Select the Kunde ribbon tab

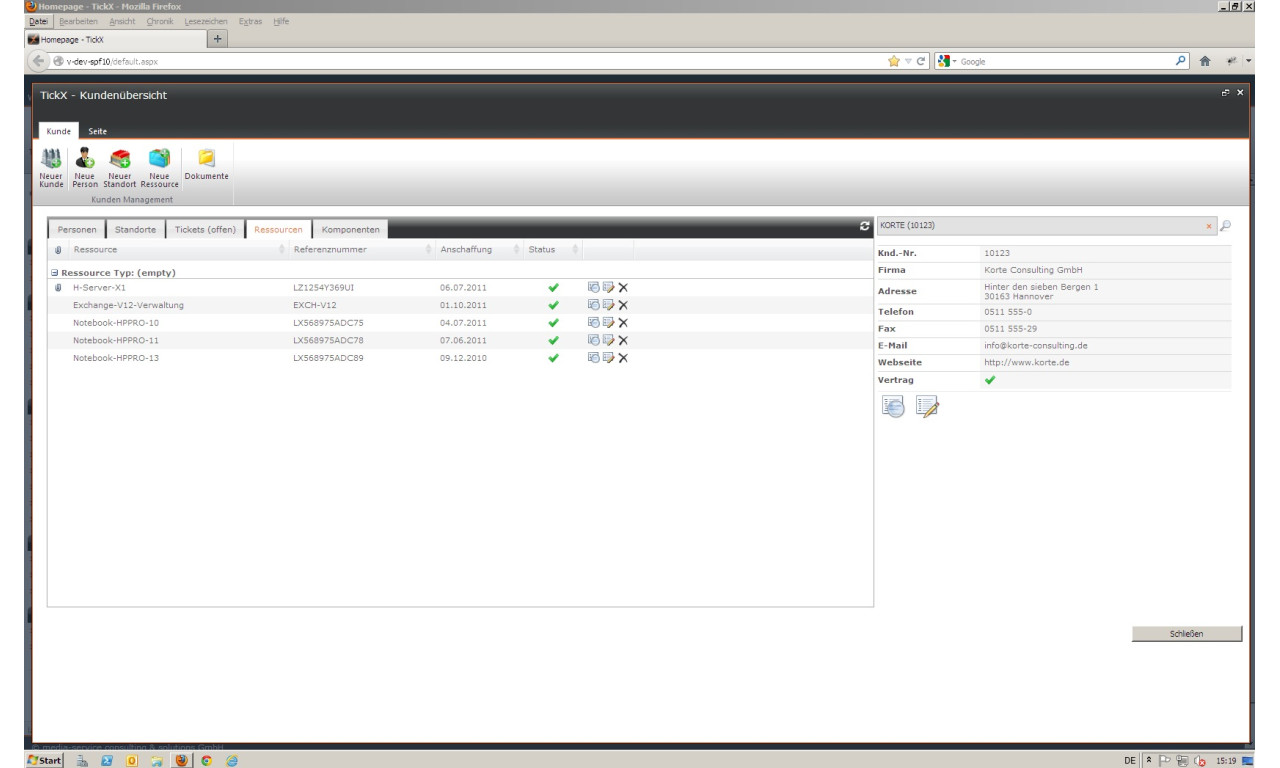59,131
